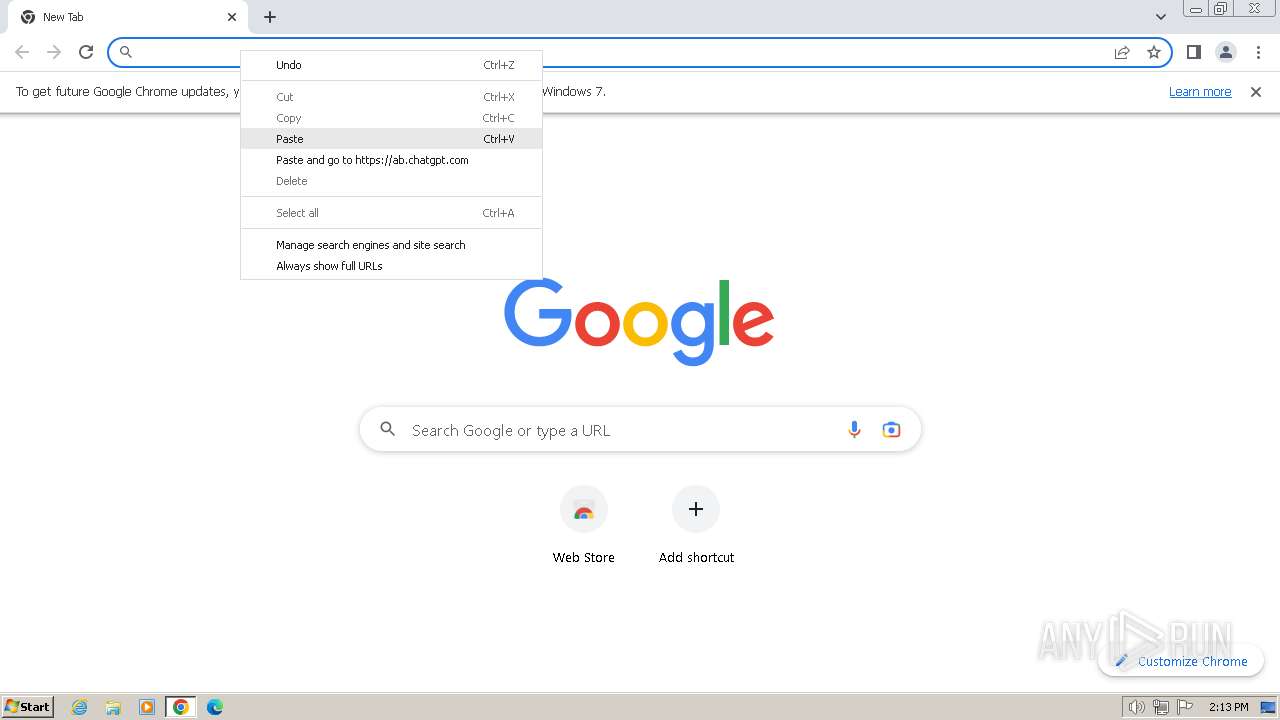Toggle the side panel icon
The width and height of the screenshot is (1280, 720).
click(1193, 52)
